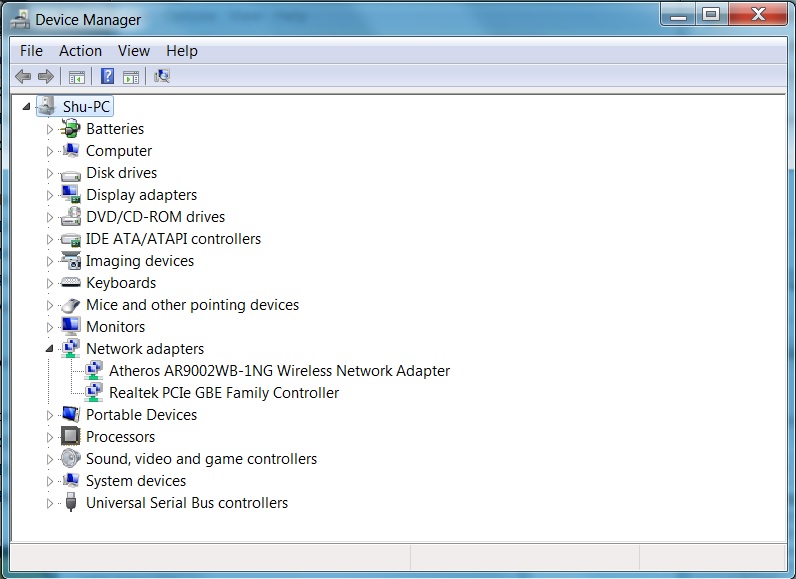The height and width of the screenshot is (579, 796).
Task: Click the Display adapters category icon
Action: [70, 194]
